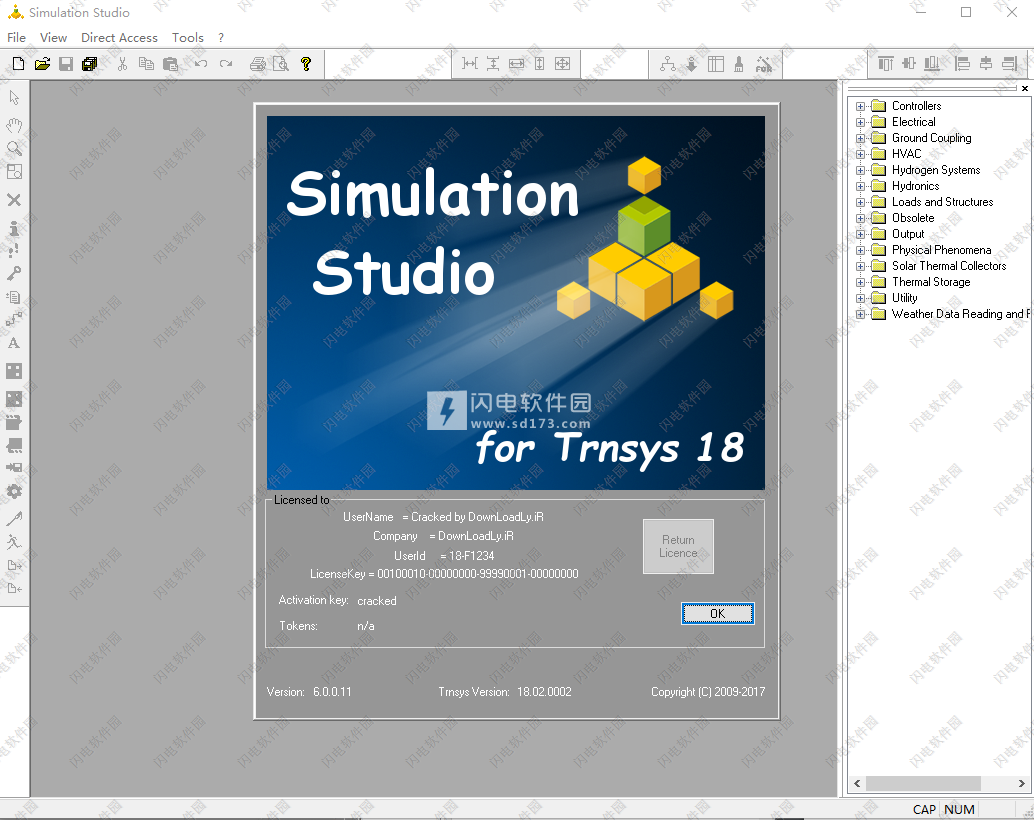1034x820 pixels.
Task: Select the Utility tree item
Action: point(904,298)
